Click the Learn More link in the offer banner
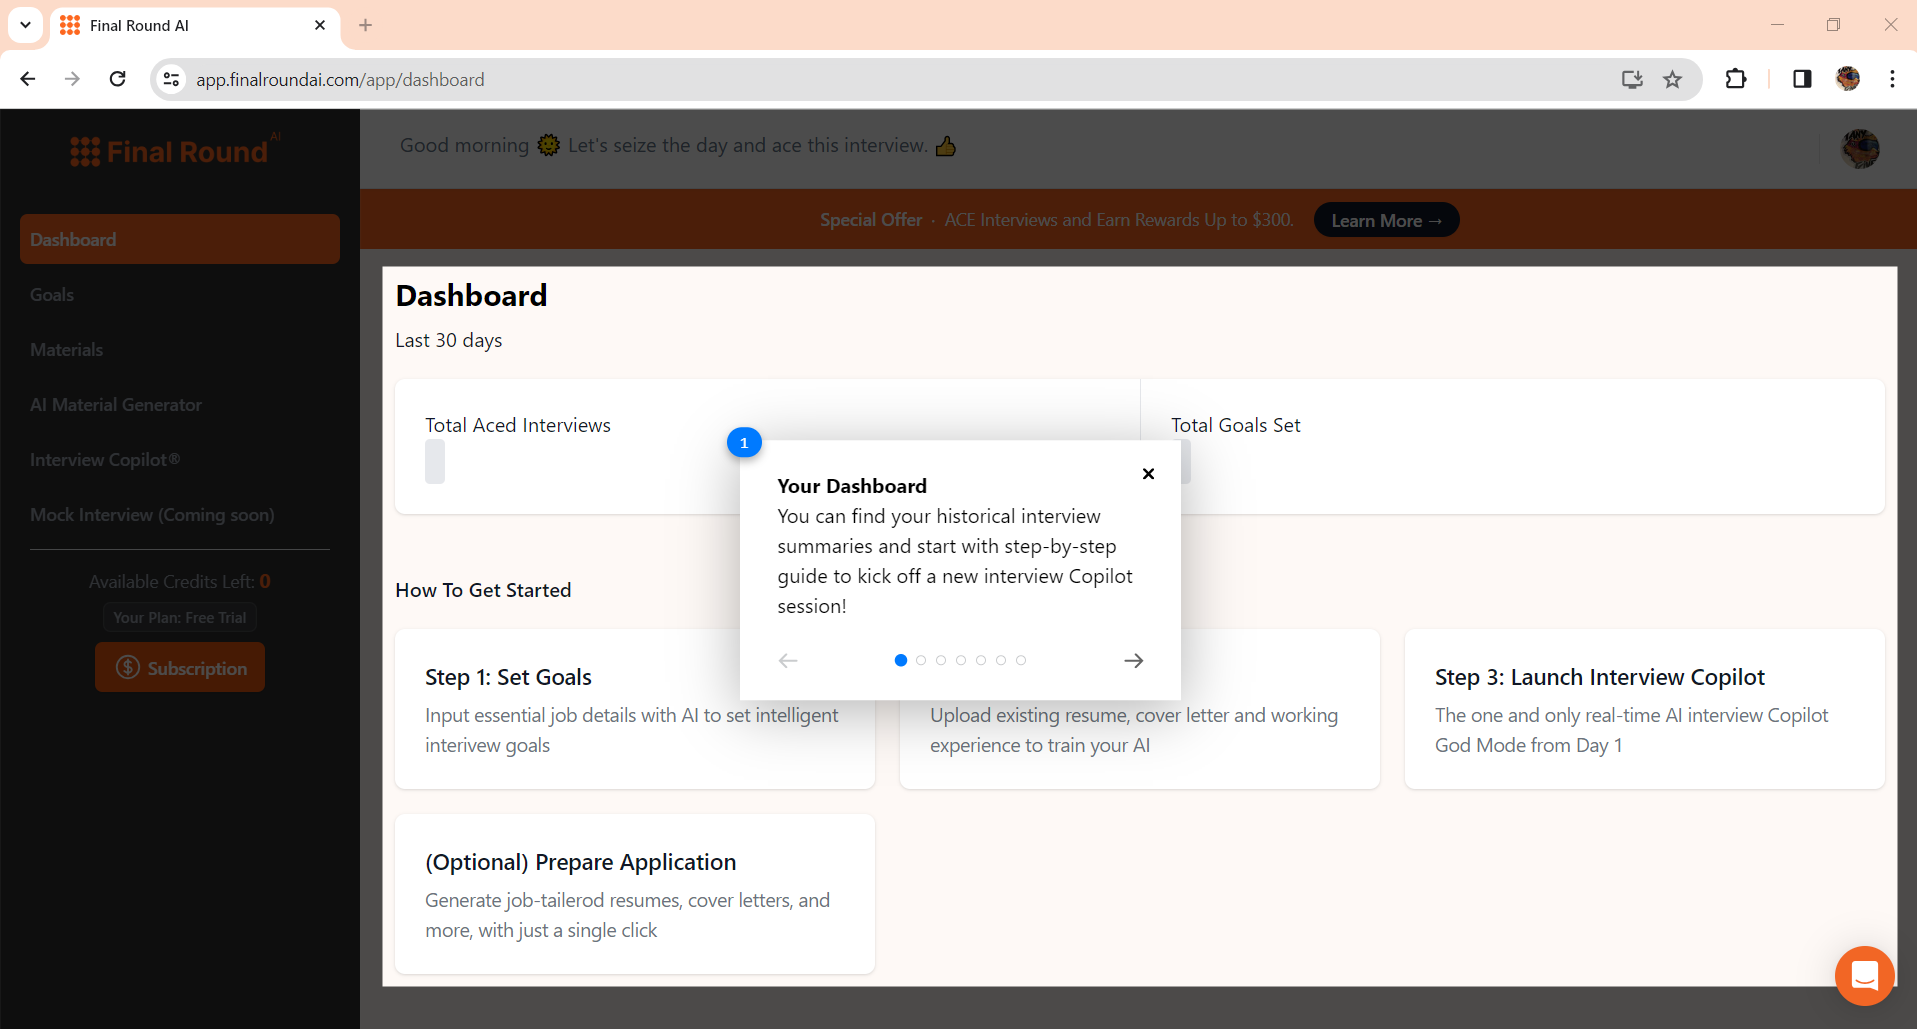The image size is (1917, 1029). [1385, 220]
